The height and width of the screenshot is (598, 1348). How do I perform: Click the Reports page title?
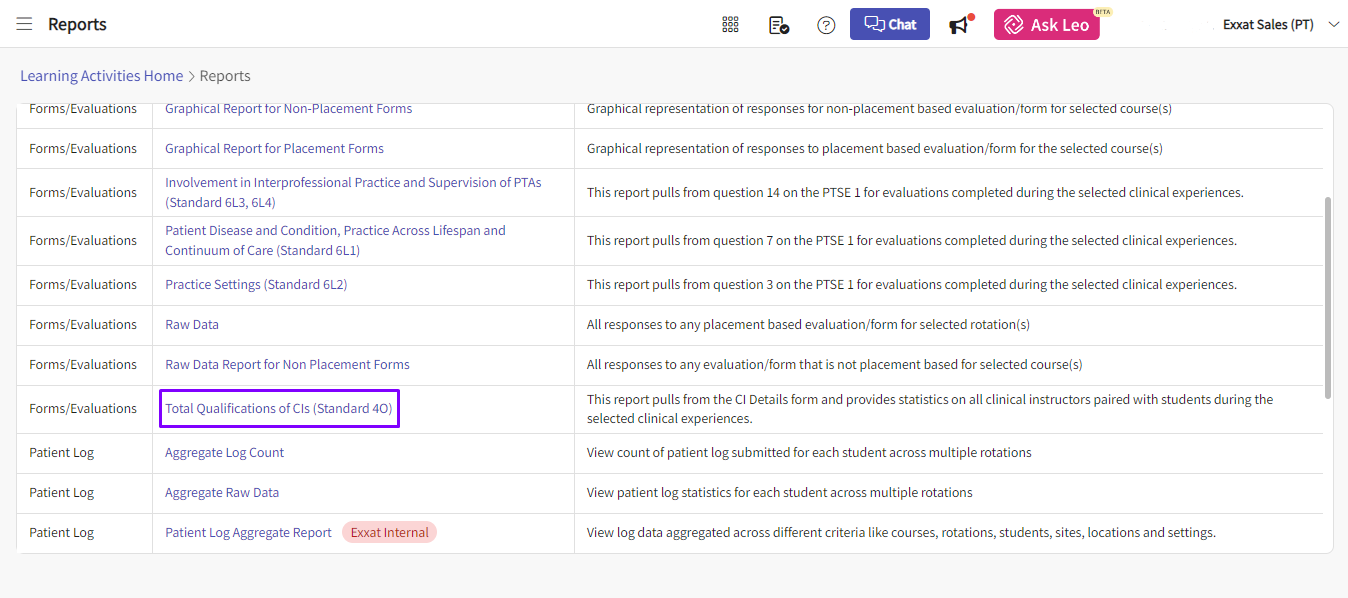(x=77, y=24)
